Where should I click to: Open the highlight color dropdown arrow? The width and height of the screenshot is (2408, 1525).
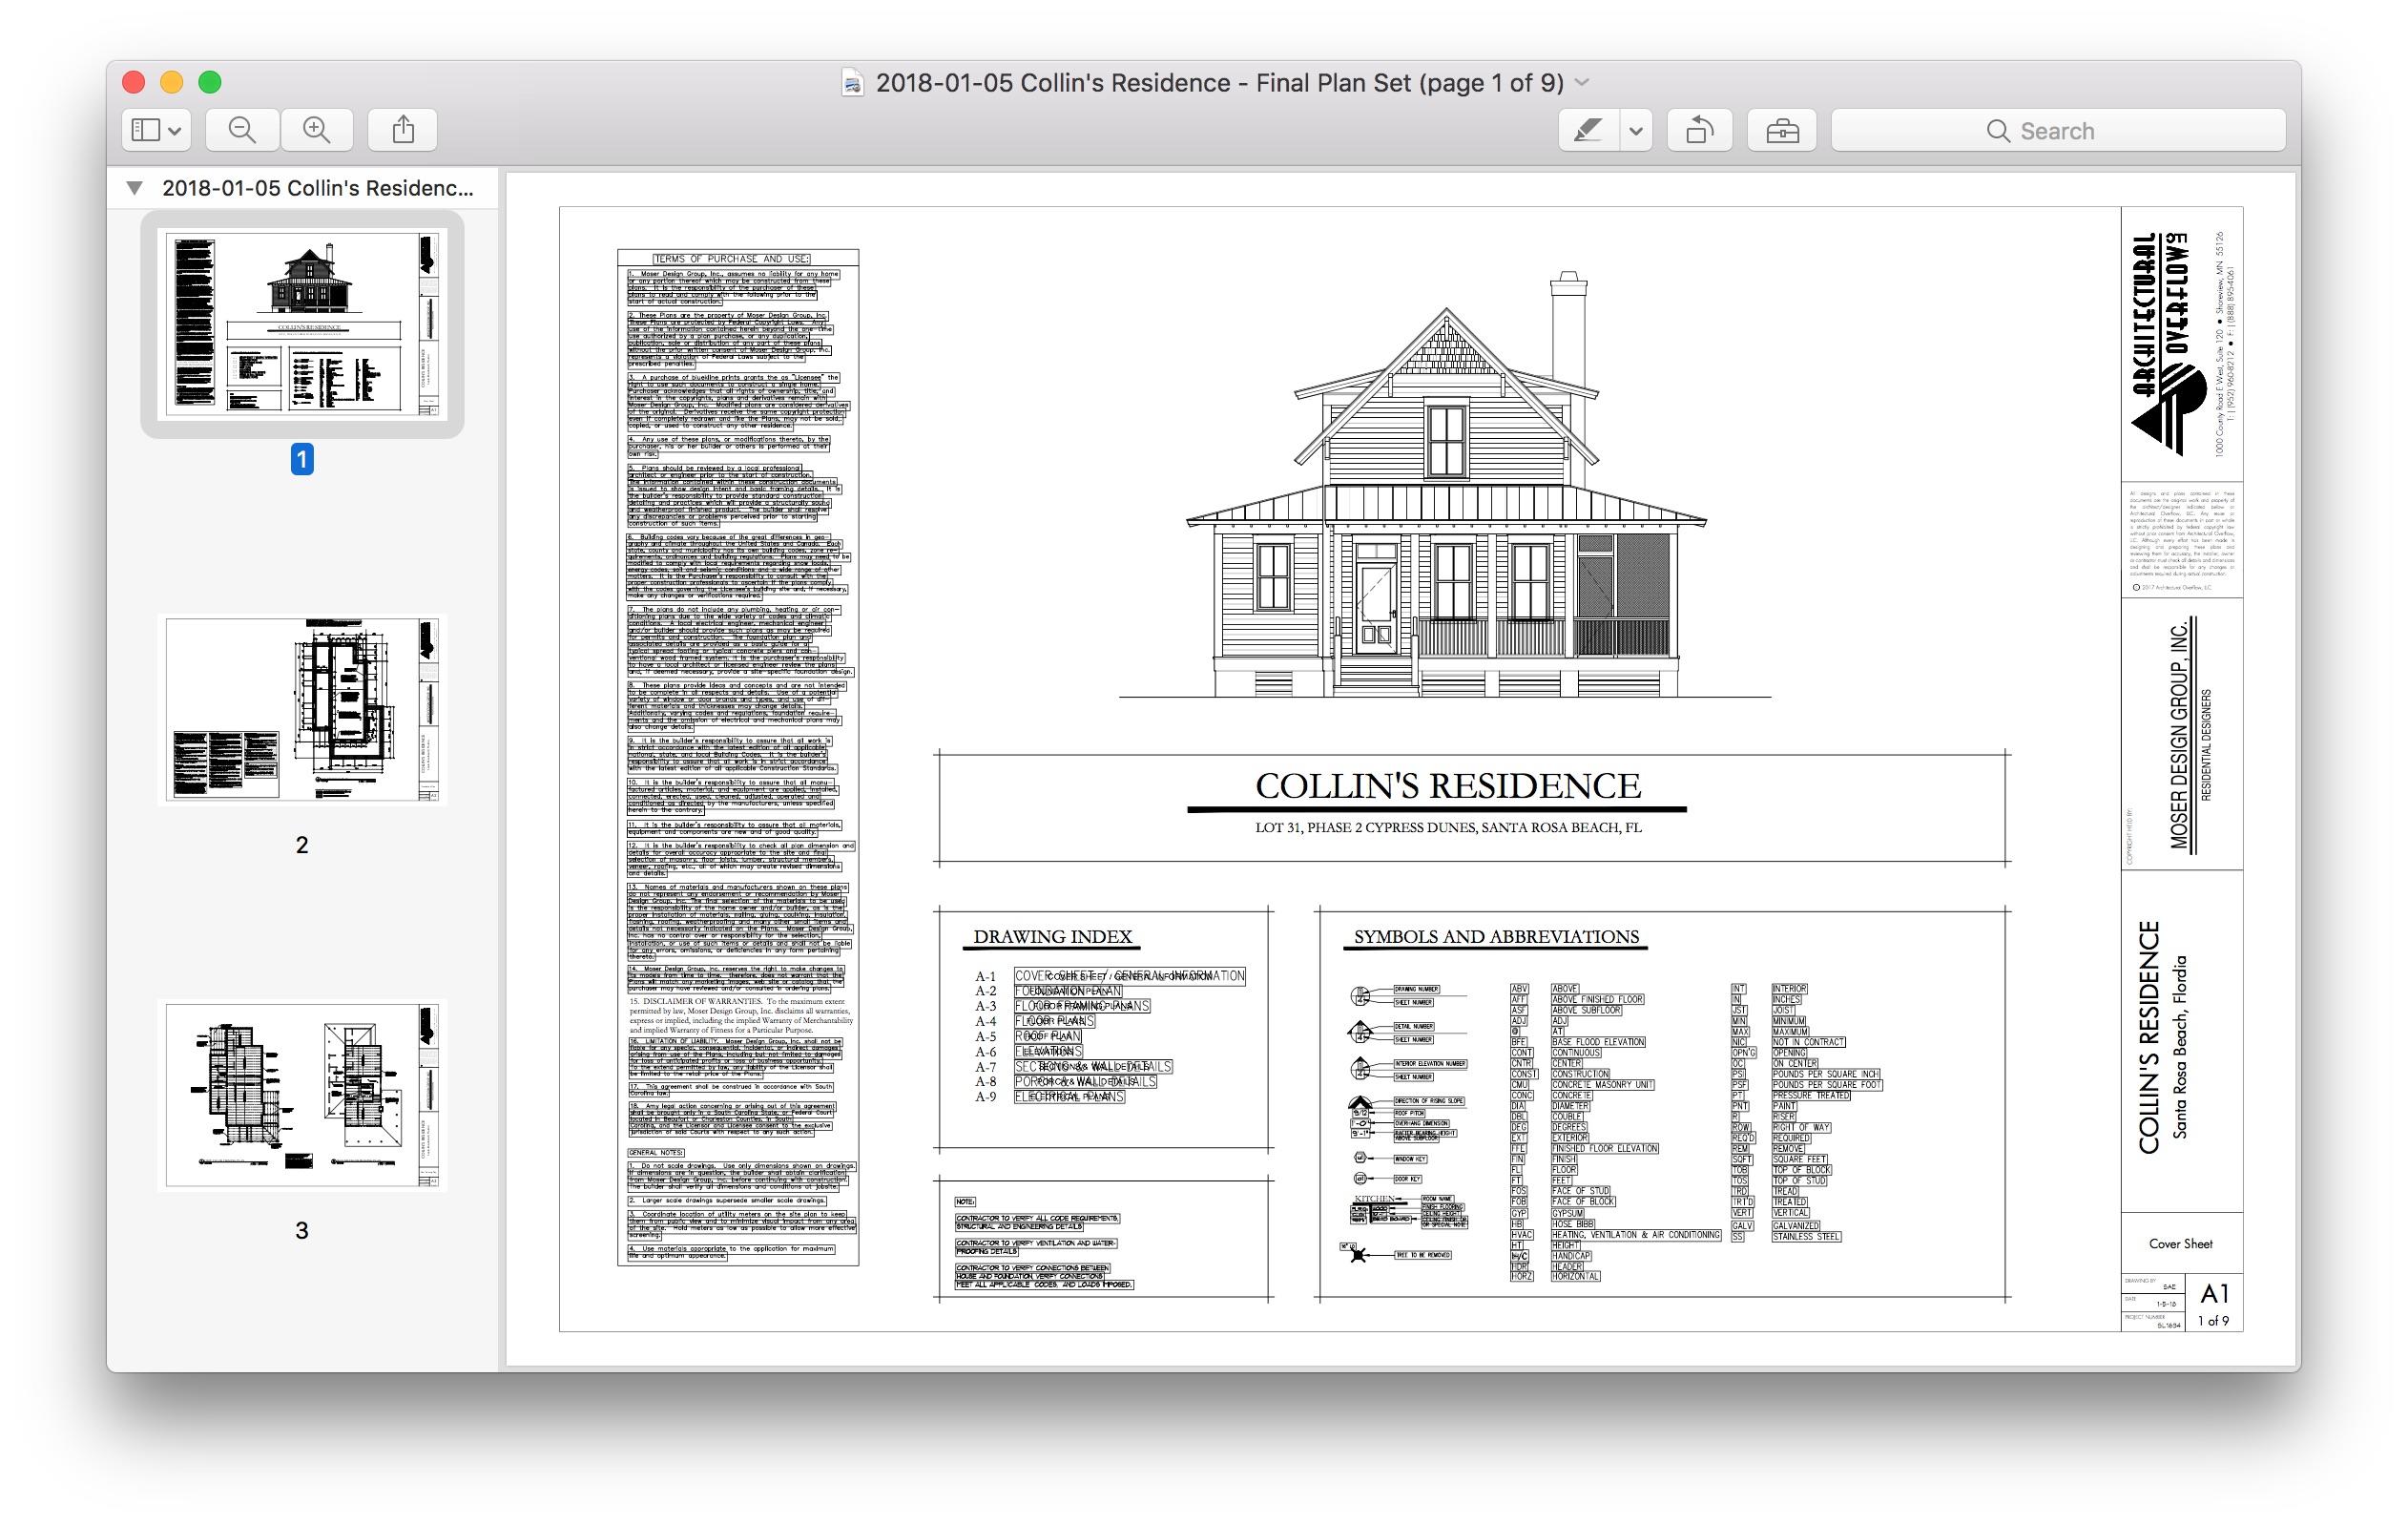pyautogui.click(x=1636, y=131)
